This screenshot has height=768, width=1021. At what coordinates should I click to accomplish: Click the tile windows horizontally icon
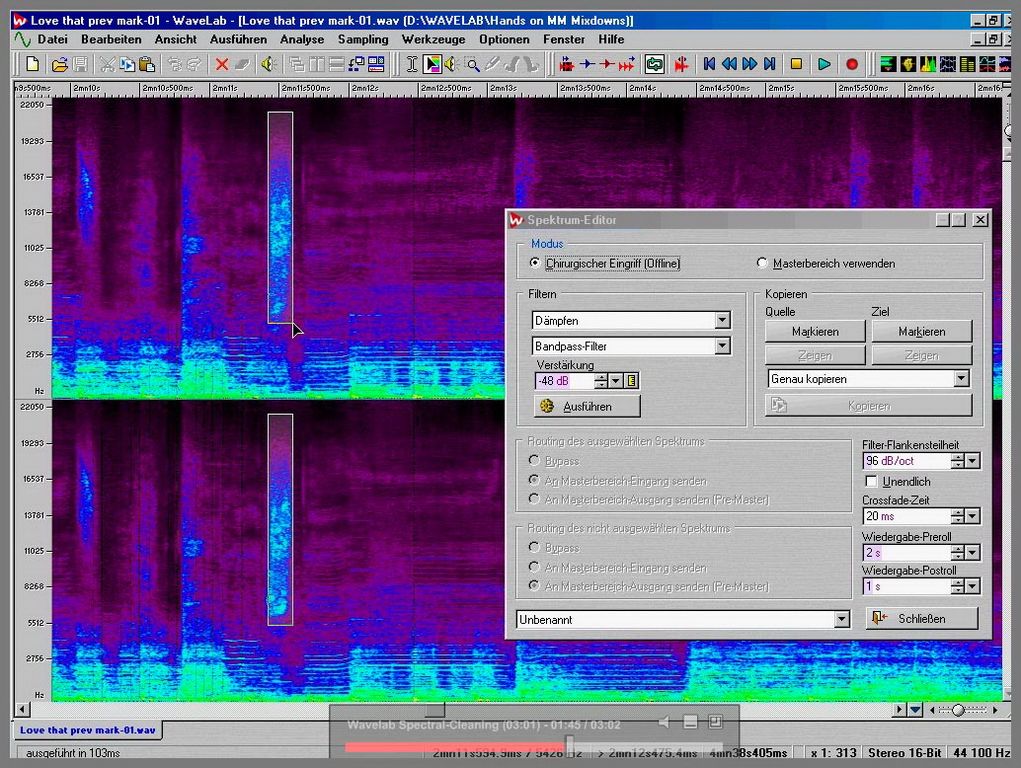coord(337,64)
